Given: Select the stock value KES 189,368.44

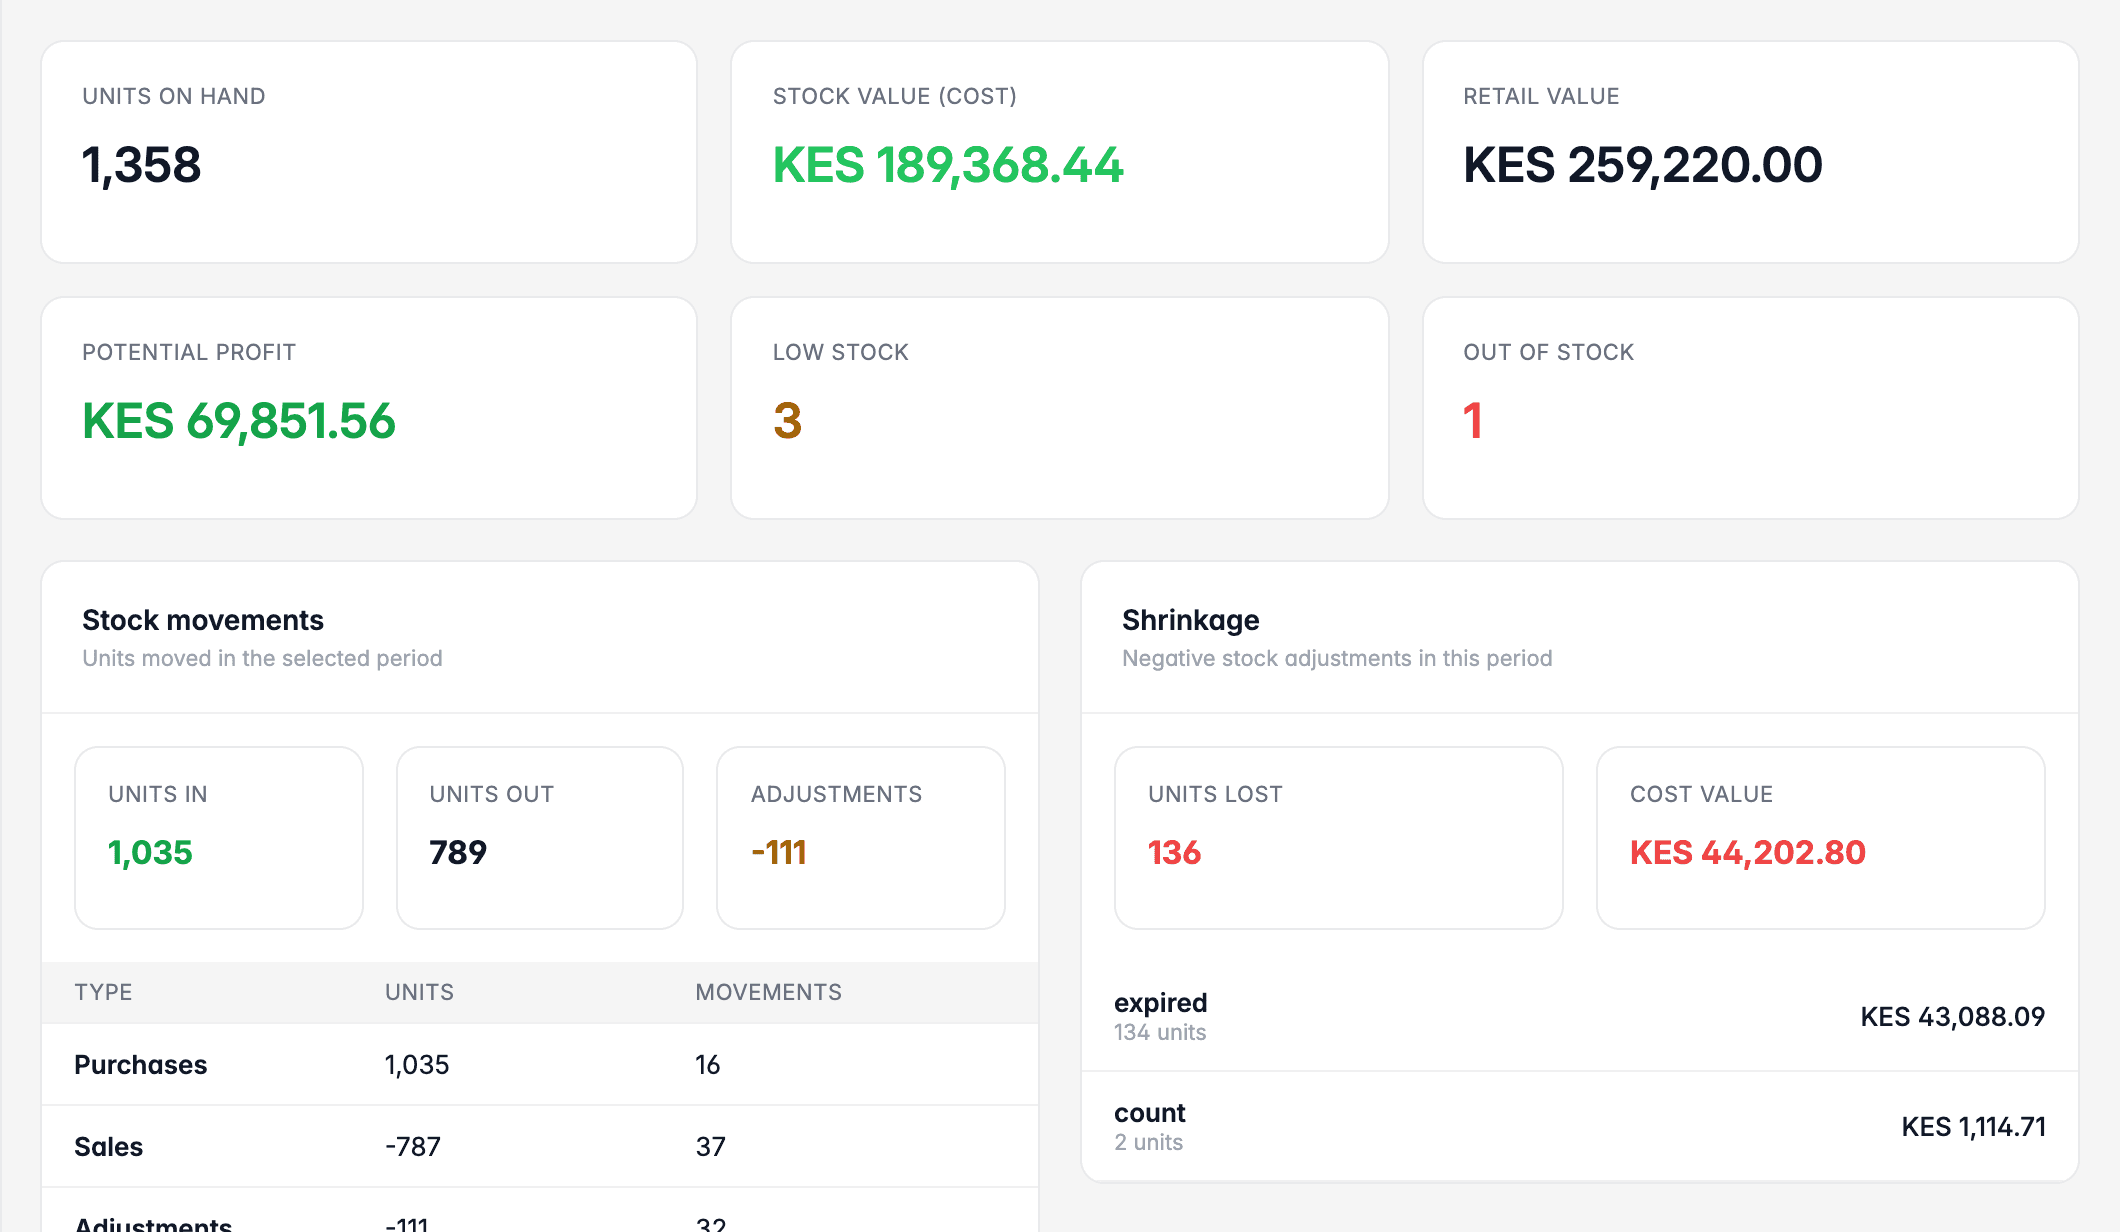Looking at the screenshot, I should click(x=948, y=165).
